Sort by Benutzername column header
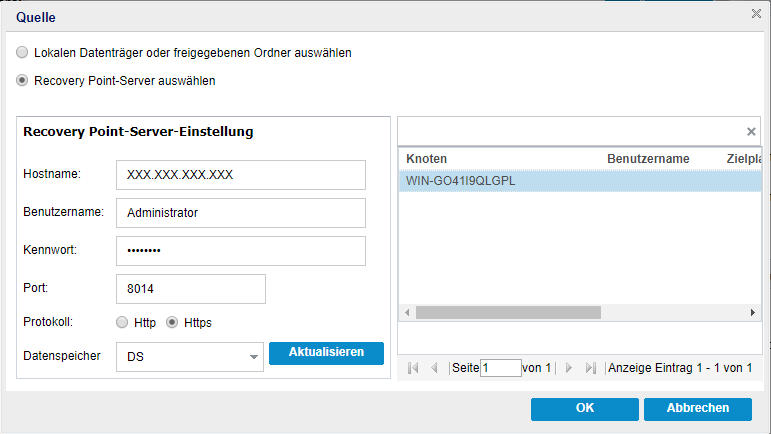This screenshot has height=434, width=771. coord(648,159)
